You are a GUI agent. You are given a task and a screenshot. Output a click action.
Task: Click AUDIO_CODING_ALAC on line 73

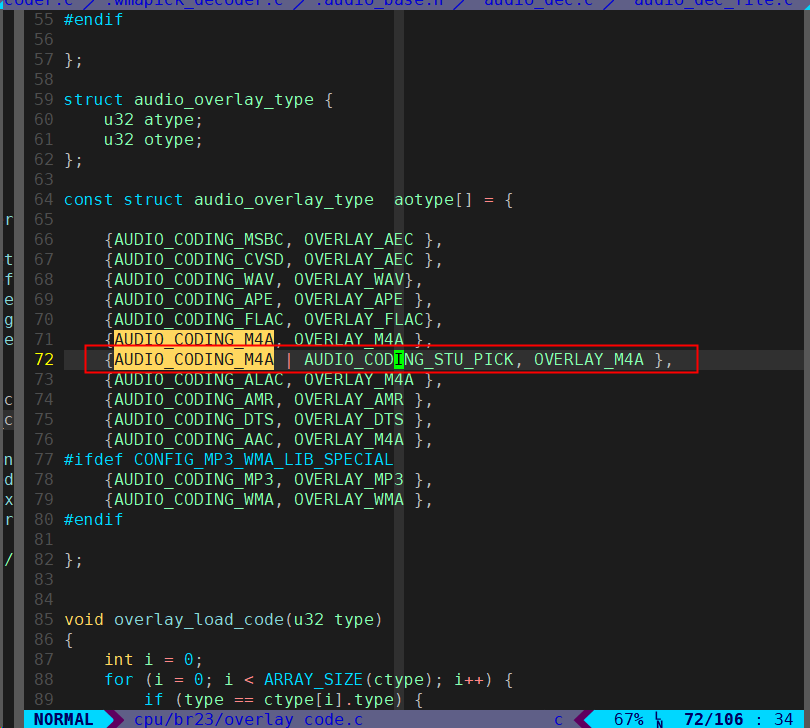(199, 380)
